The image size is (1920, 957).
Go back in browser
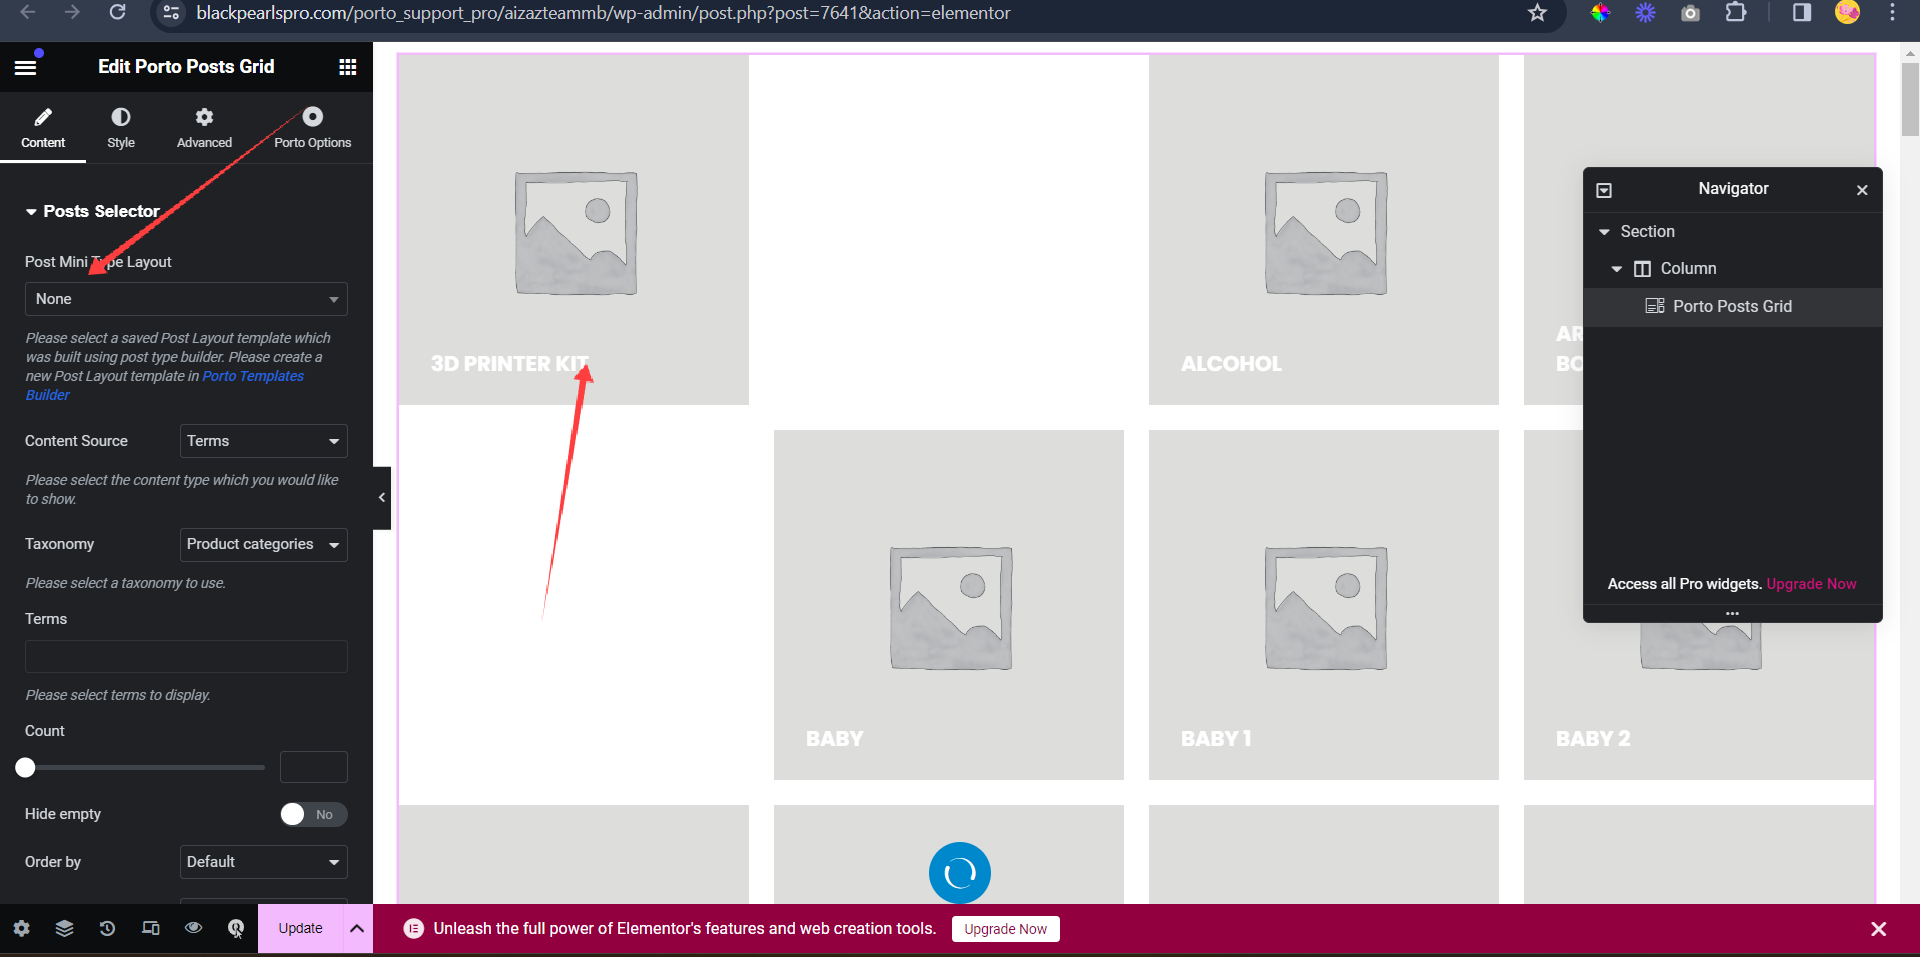27,12
